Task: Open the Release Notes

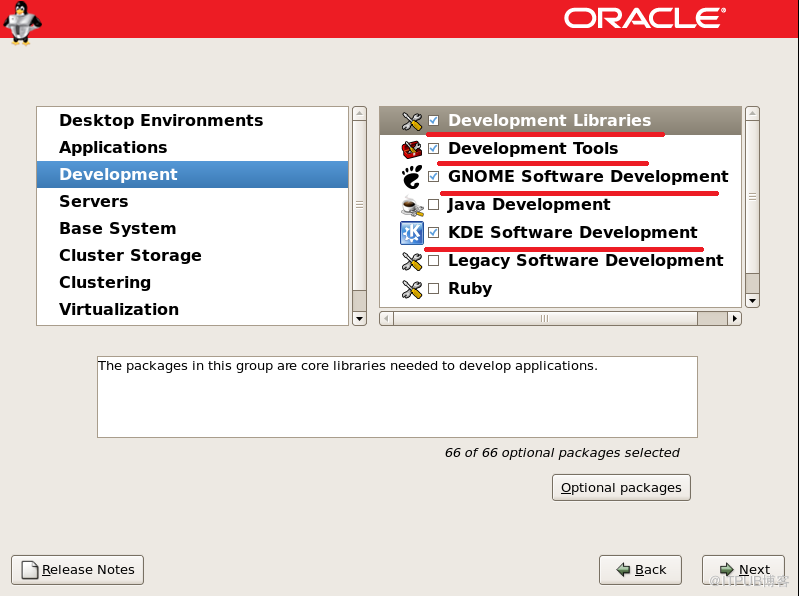Action: click(77, 570)
